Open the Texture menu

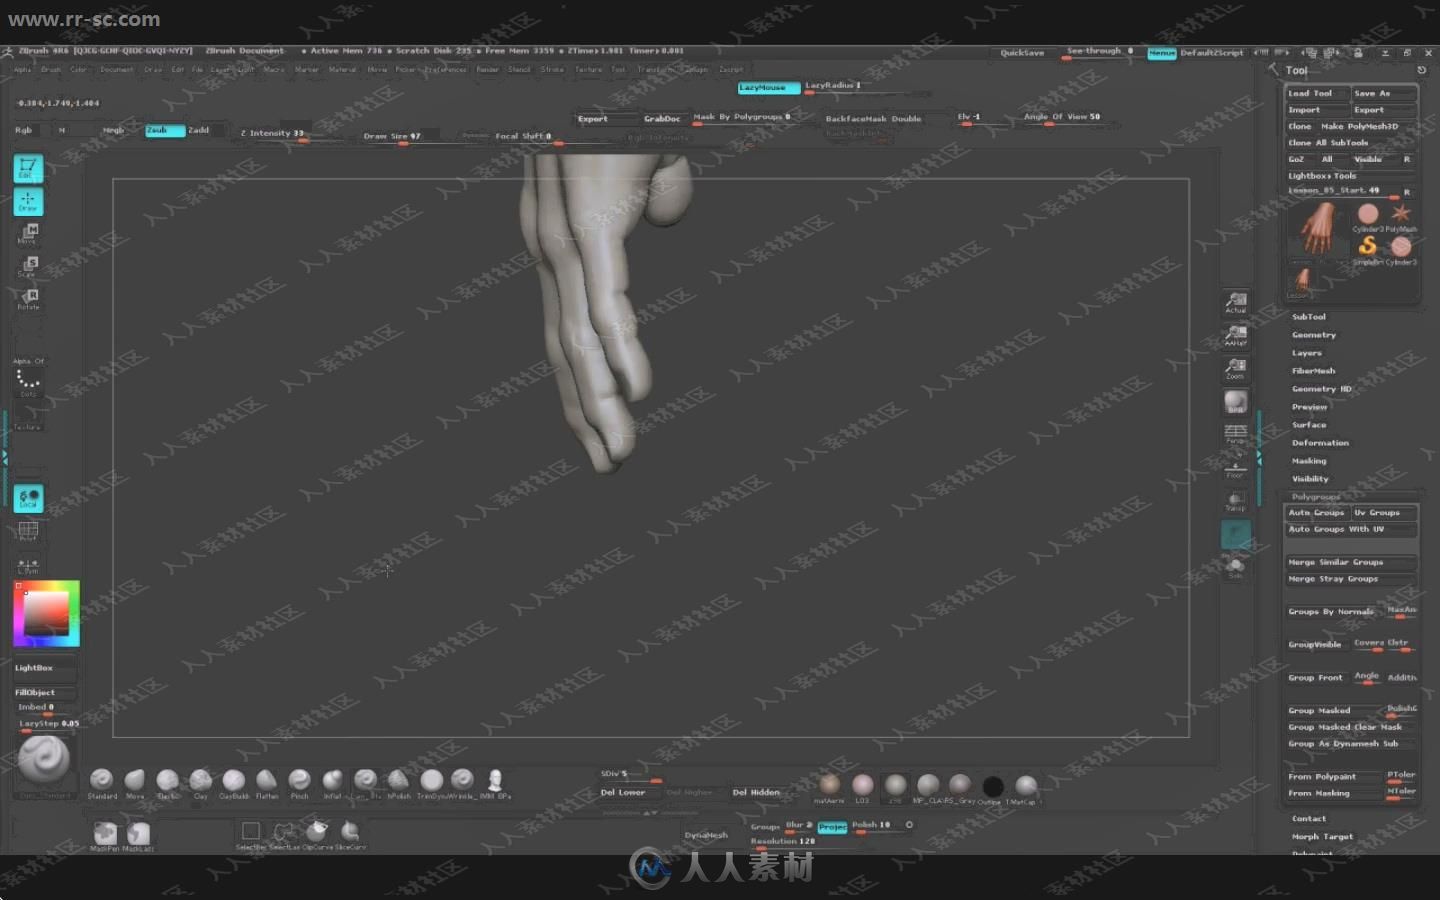[x=588, y=70]
